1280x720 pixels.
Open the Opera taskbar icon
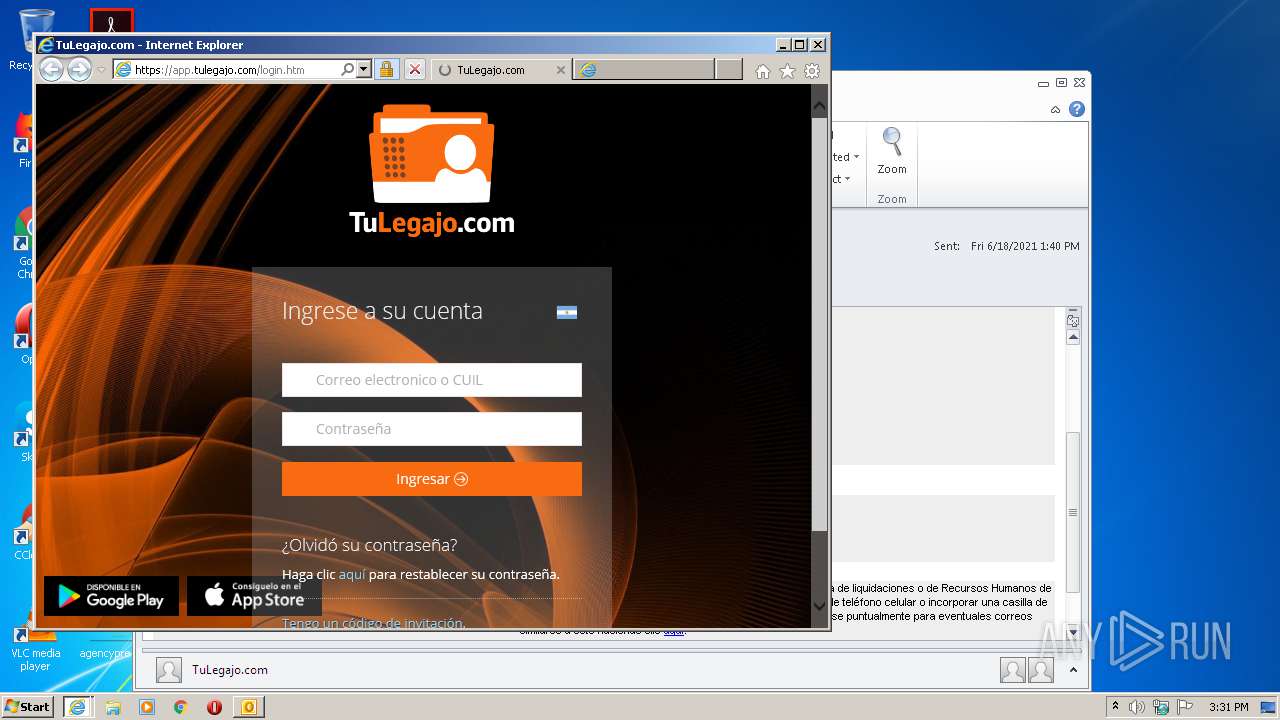tap(214, 707)
